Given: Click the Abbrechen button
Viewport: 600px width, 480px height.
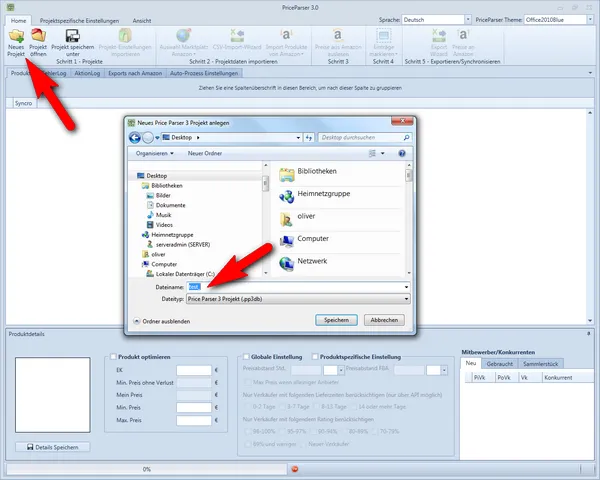Looking at the screenshot, I should [384, 320].
